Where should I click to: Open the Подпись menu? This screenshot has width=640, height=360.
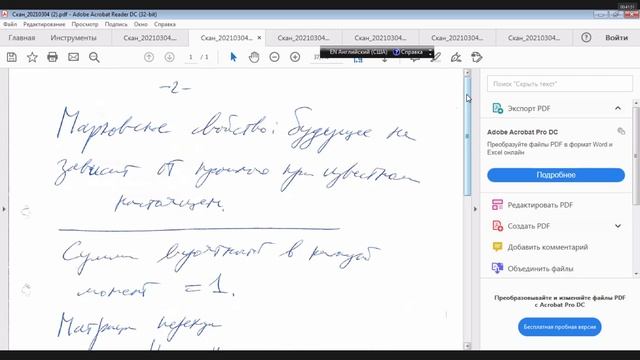[x=116, y=24]
